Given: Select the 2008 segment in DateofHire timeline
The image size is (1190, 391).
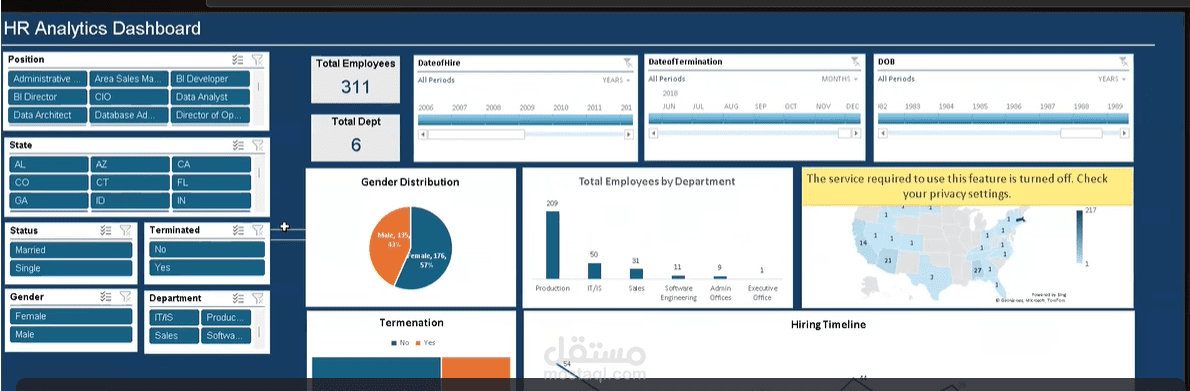Looking at the screenshot, I should (x=493, y=119).
